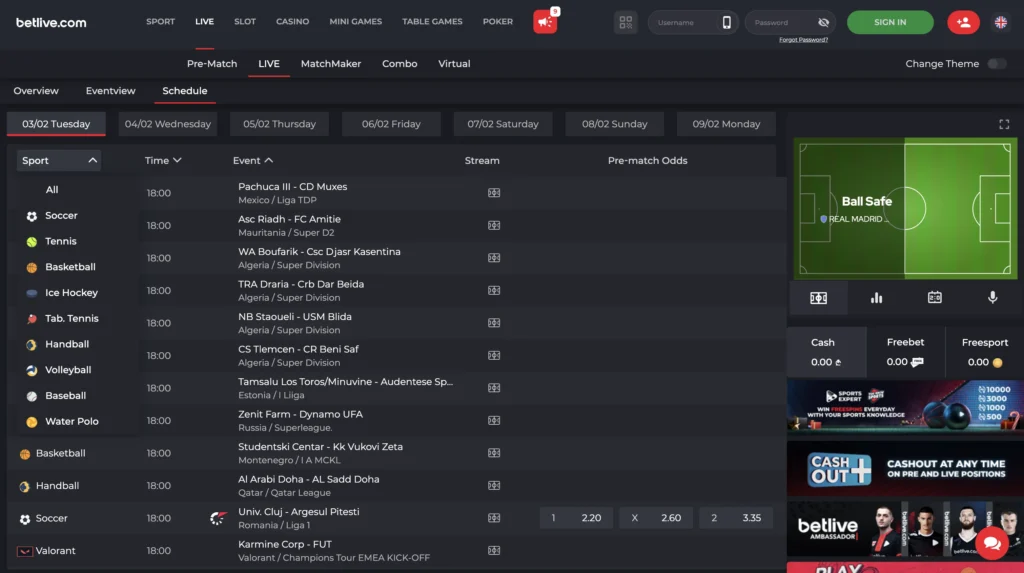Click the red register user icon
This screenshot has width=1024, height=573.
pos(963,22)
